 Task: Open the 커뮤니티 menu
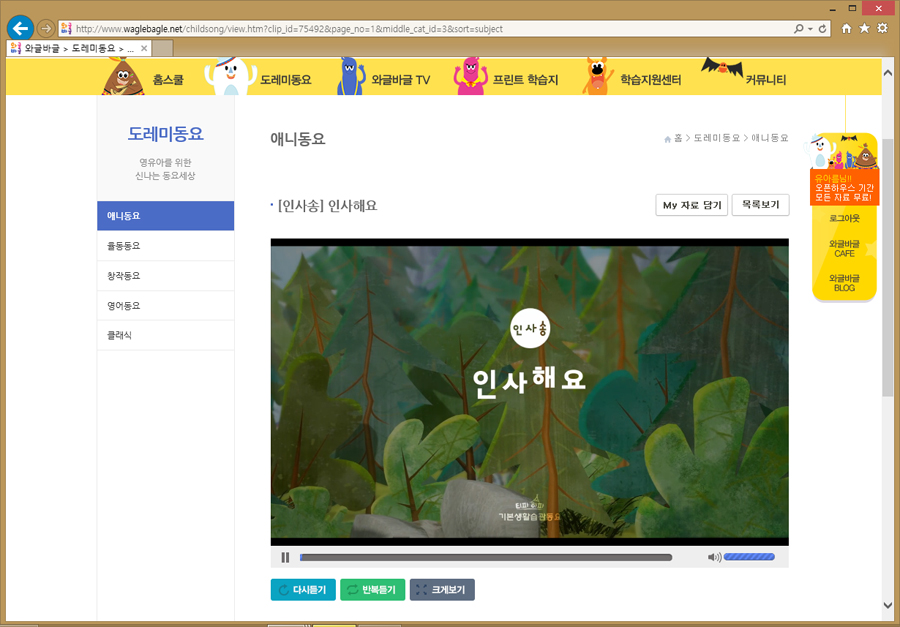point(766,80)
